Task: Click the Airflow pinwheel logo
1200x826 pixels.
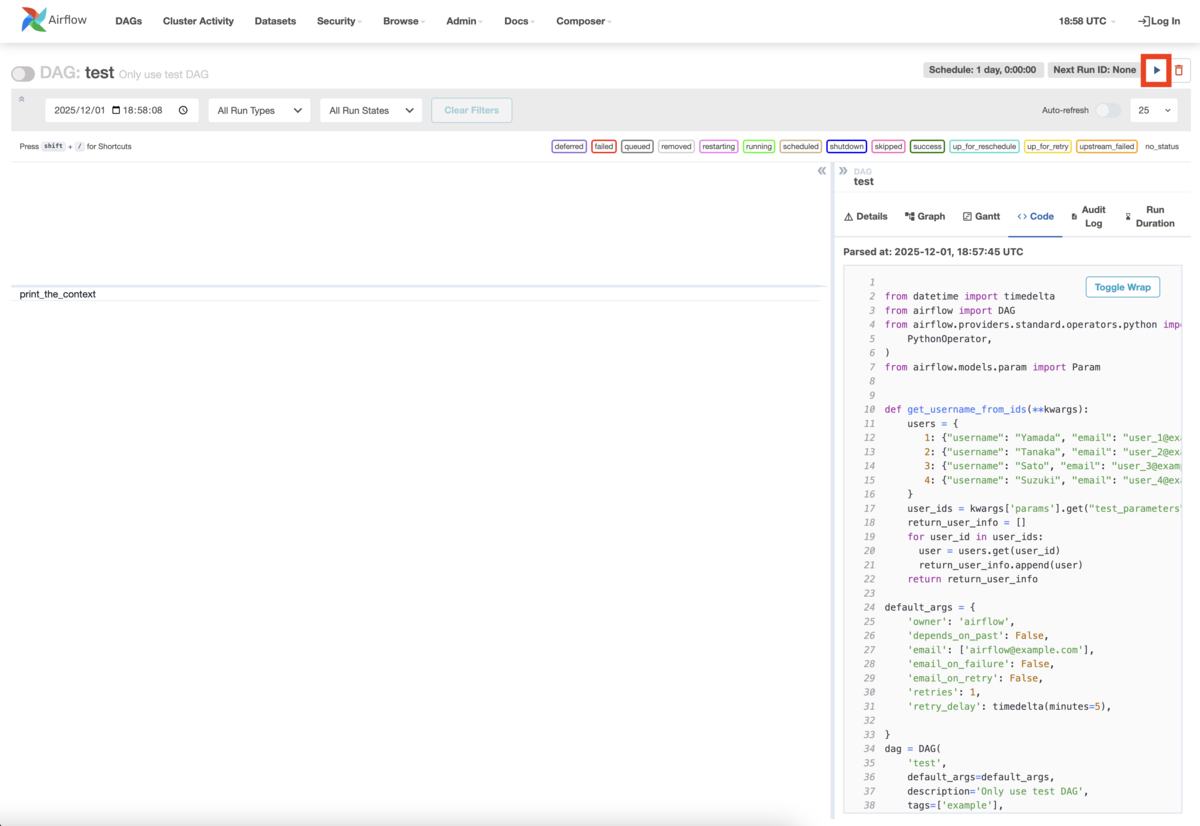Action: pyautogui.click(x=33, y=20)
